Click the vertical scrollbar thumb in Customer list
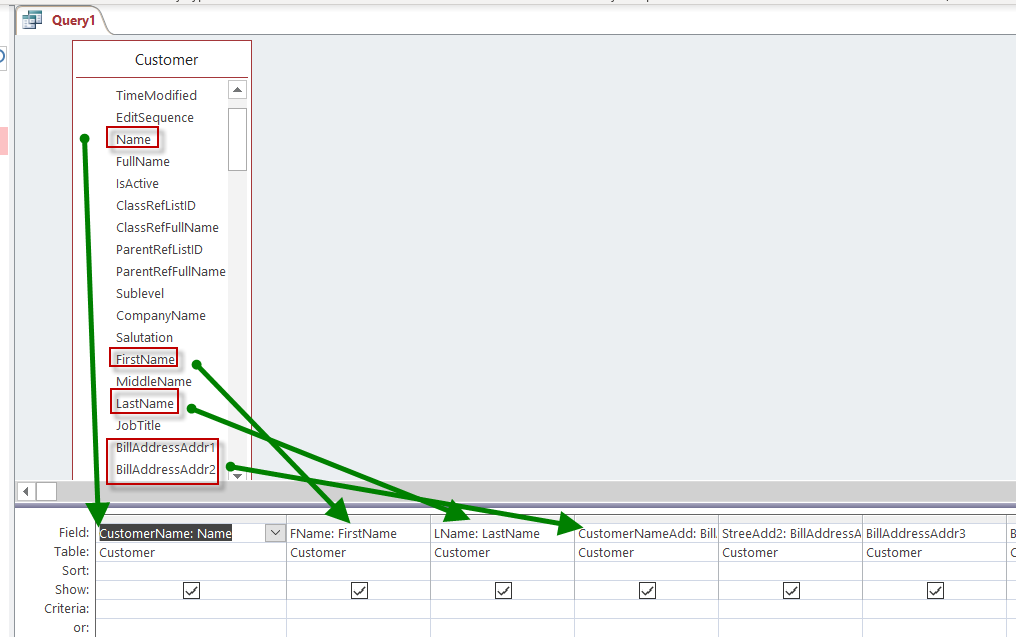 237,138
